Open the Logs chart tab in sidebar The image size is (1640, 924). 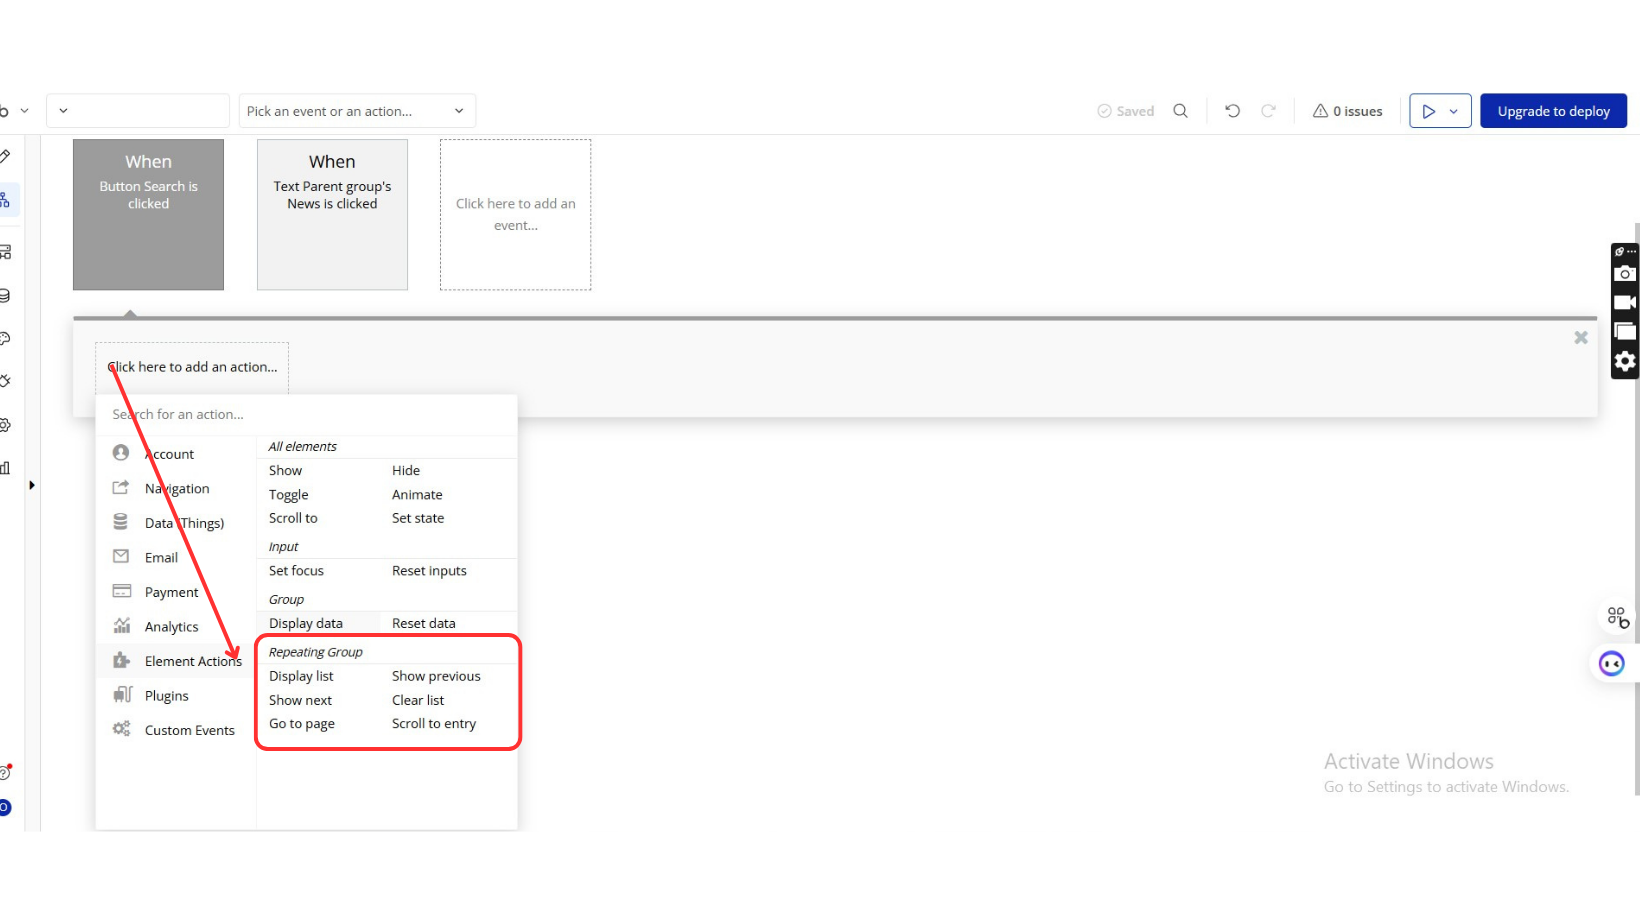[5, 467]
